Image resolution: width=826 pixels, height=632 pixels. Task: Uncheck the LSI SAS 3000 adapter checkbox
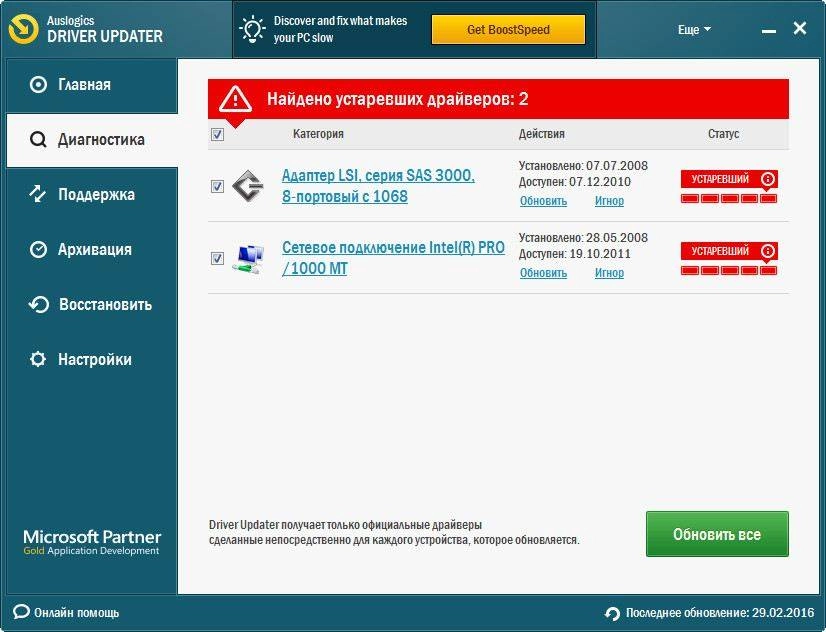(x=217, y=186)
